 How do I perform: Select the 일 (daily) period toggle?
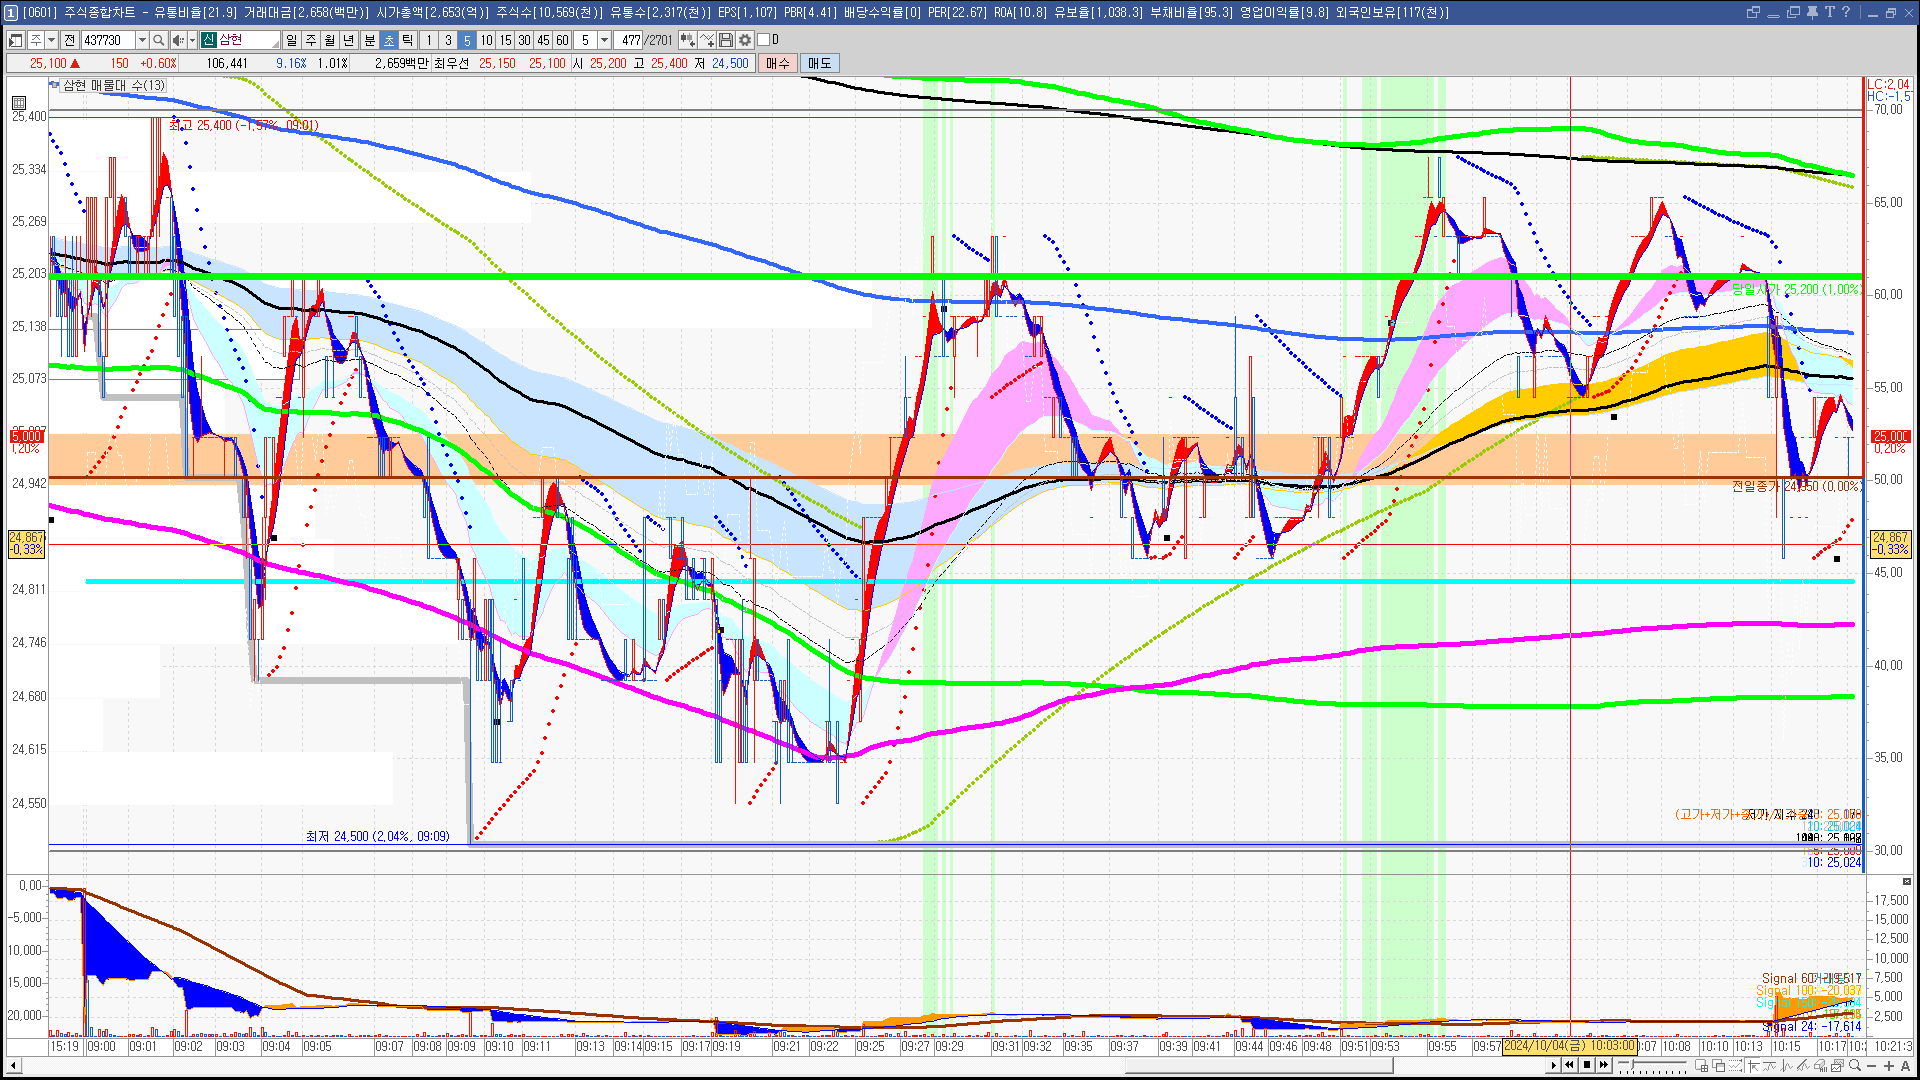click(291, 40)
